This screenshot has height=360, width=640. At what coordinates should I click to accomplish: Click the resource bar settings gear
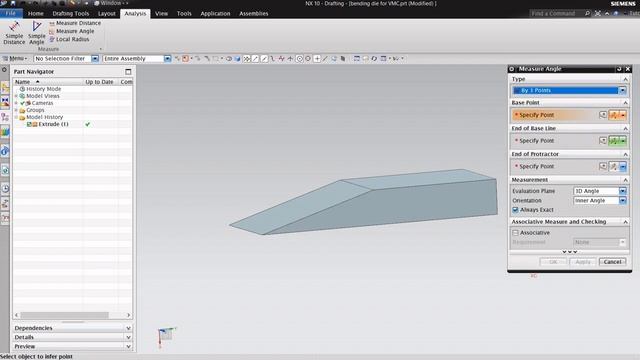[x=4, y=70]
